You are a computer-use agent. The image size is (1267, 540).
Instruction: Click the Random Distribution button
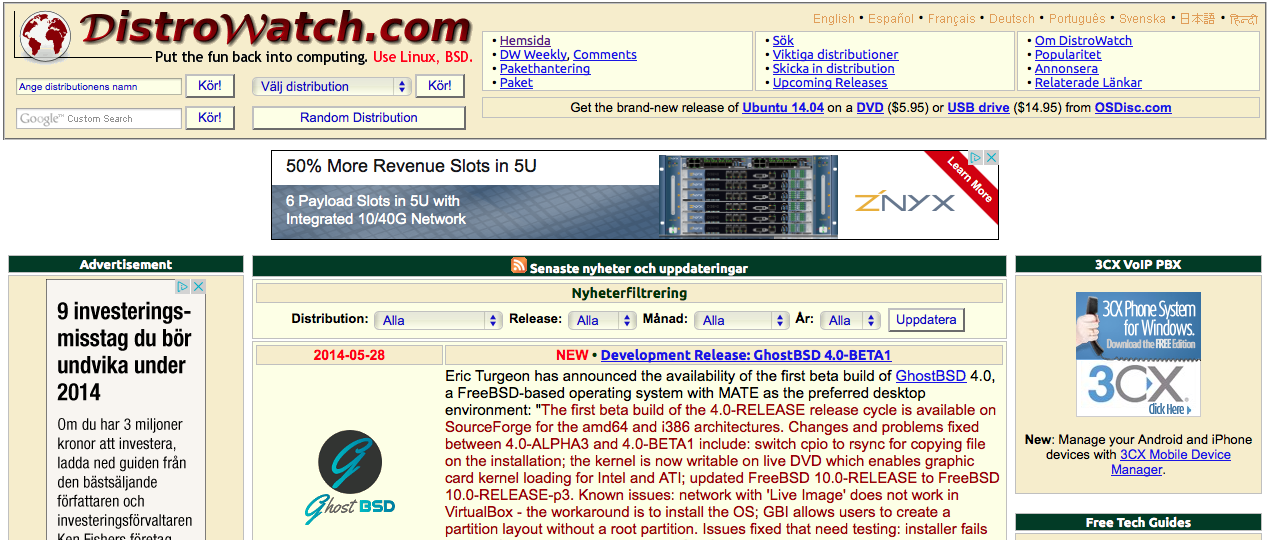359,118
